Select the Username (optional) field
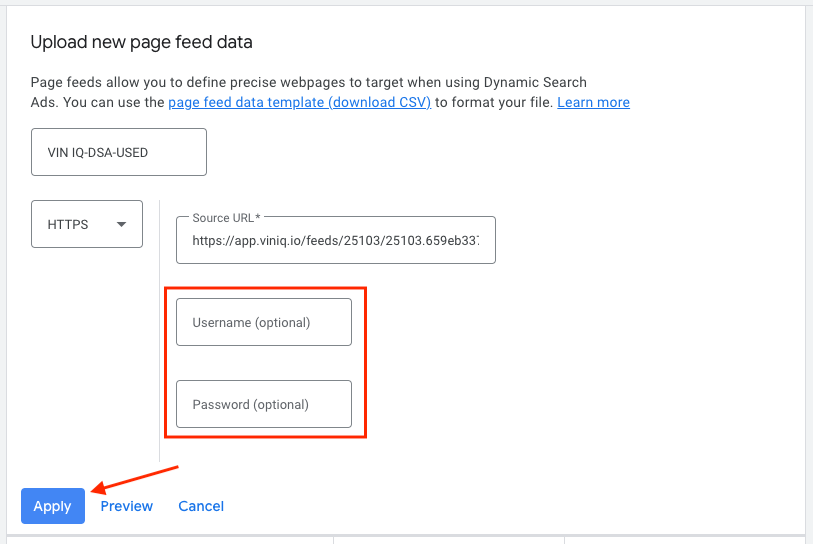This screenshot has width=813, height=544. pyautogui.click(x=263, y=322)
